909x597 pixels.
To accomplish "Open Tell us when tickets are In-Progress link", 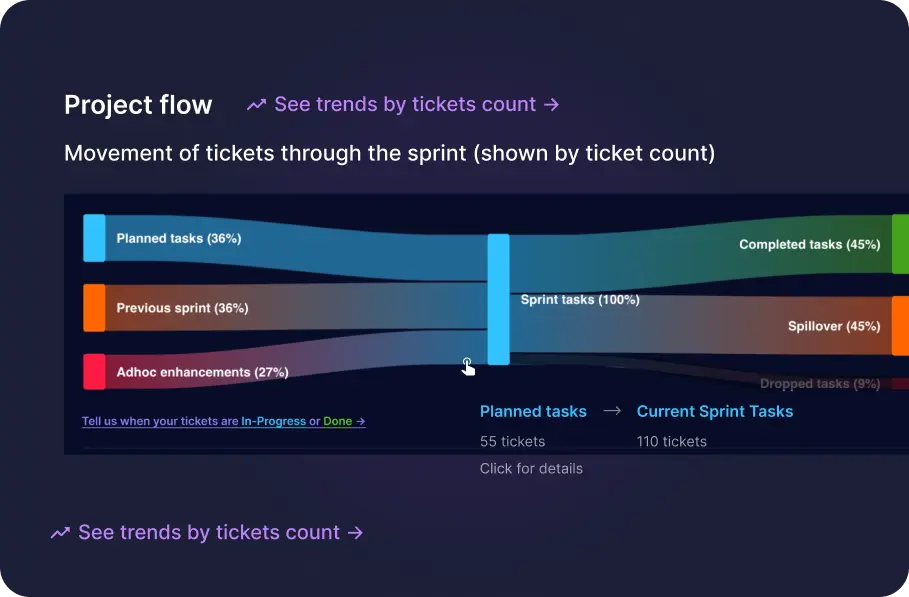I will [x=223, y=421].
